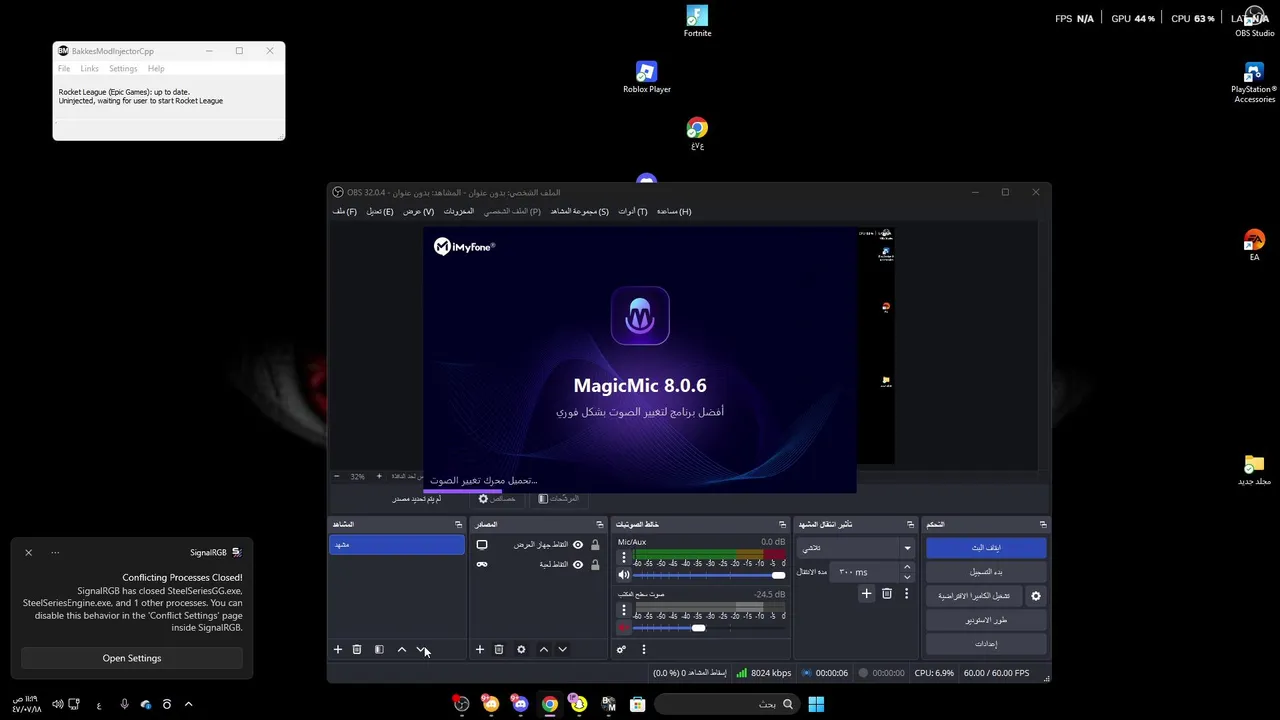The width and height of the screenshot is (1280, 720).
Task: Toggle lock on display capture source
Action: click(x=595, y=545)
